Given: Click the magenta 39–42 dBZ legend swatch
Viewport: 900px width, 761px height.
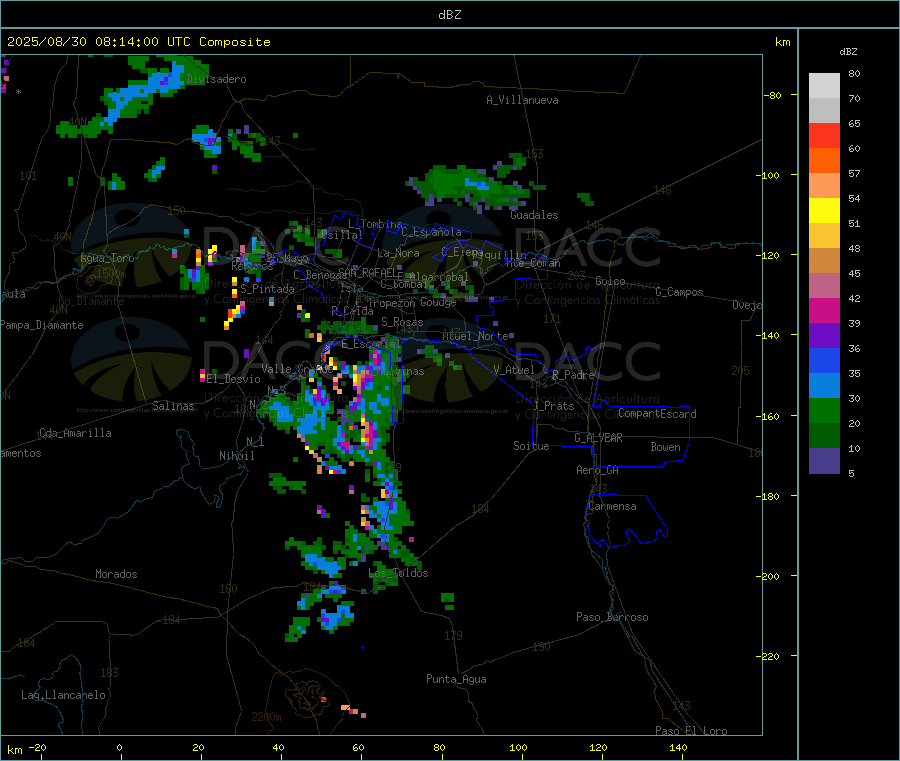Looking at the screenshot, I should click(824, 310).
